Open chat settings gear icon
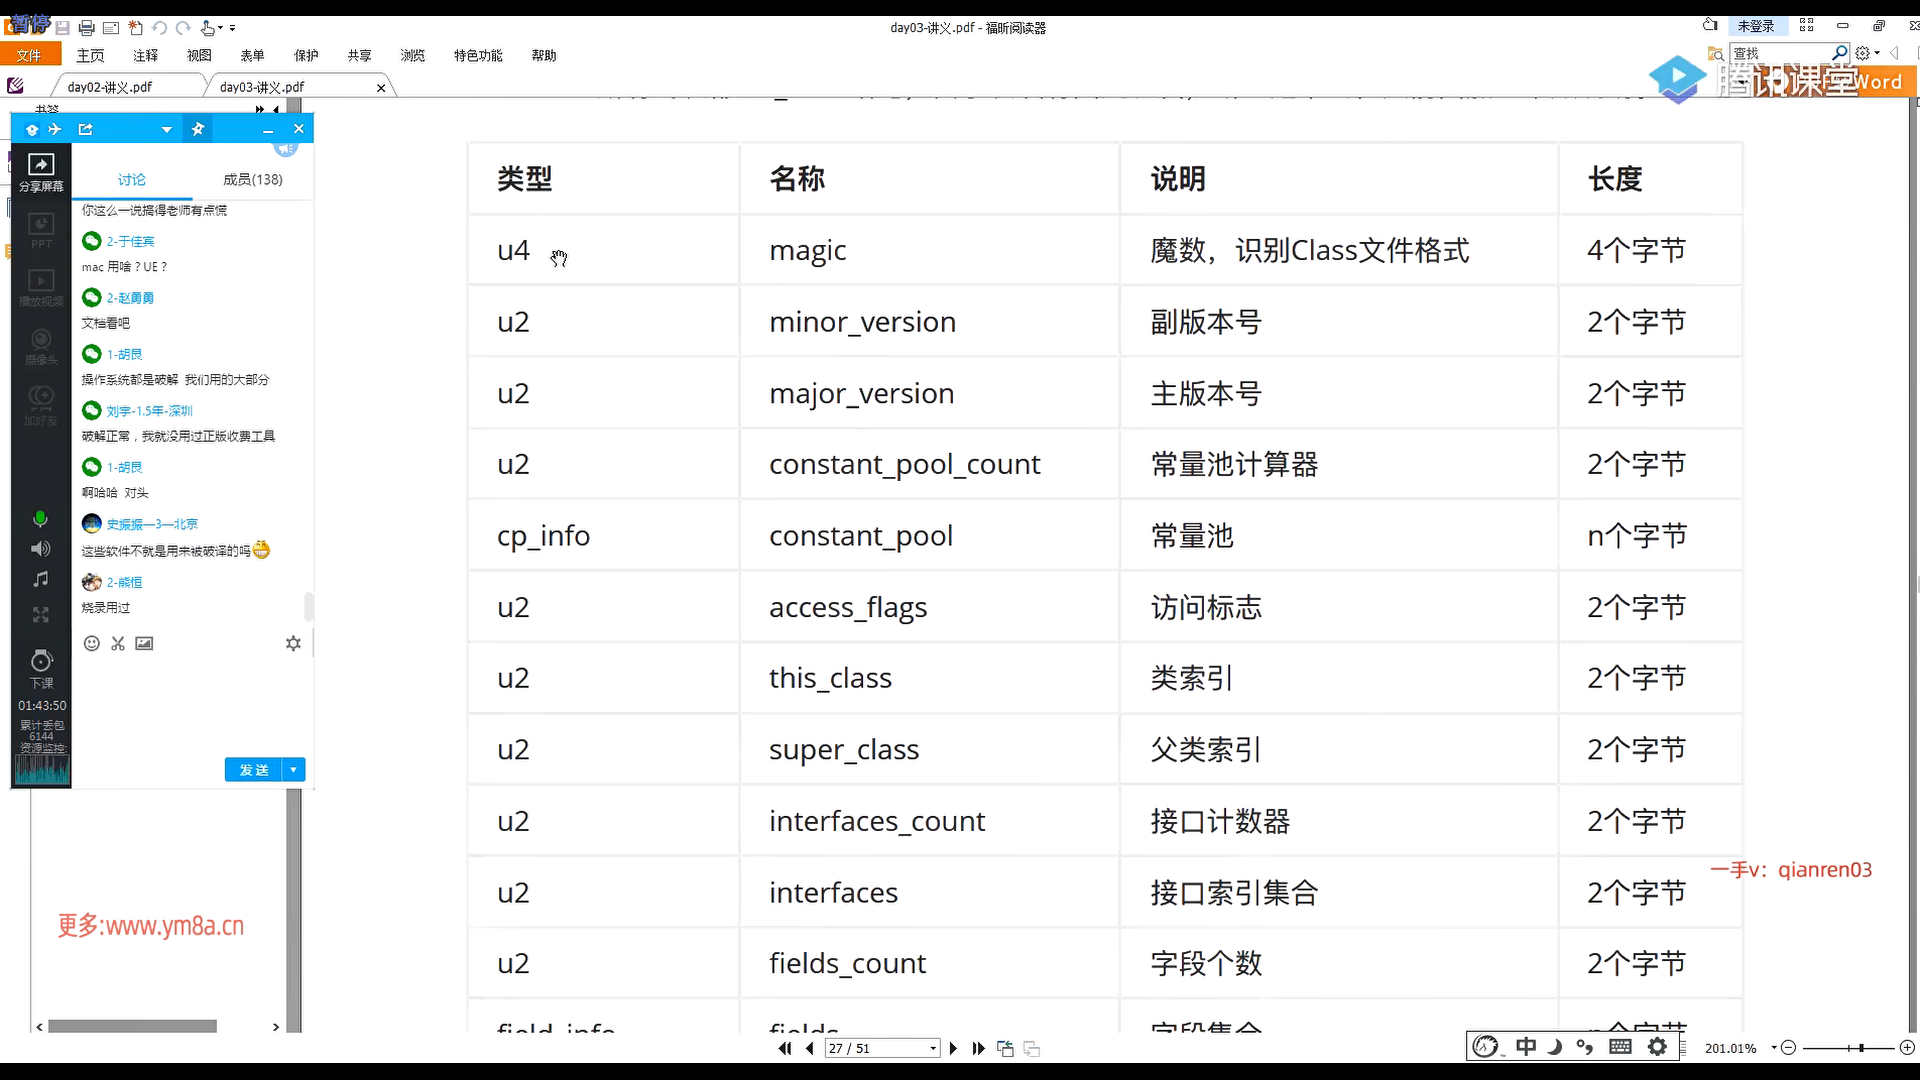 (x=293, y=644)
